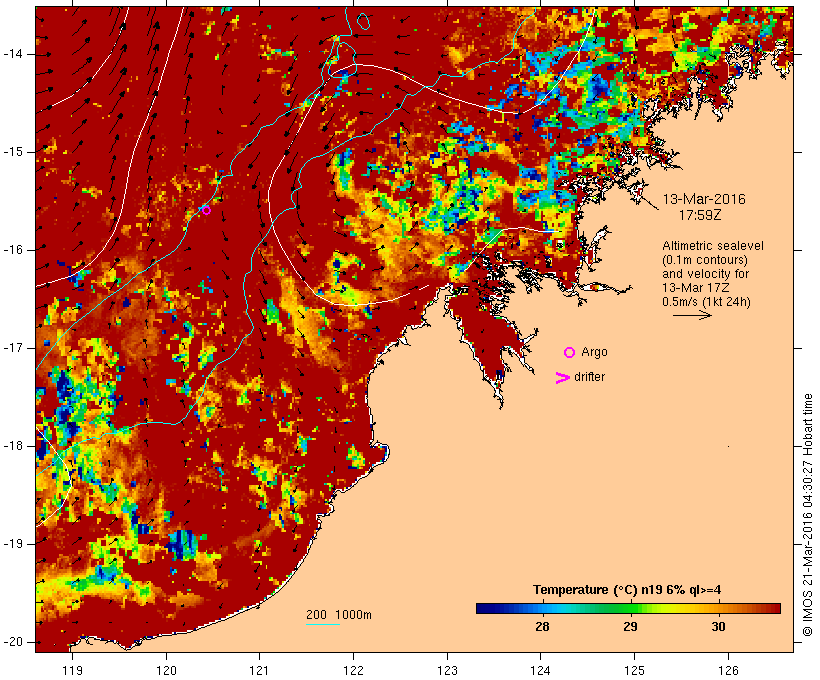This screenshot has width=820, height=680.
Task: Click the 122 longitude axis label
Action: (354, 671)
